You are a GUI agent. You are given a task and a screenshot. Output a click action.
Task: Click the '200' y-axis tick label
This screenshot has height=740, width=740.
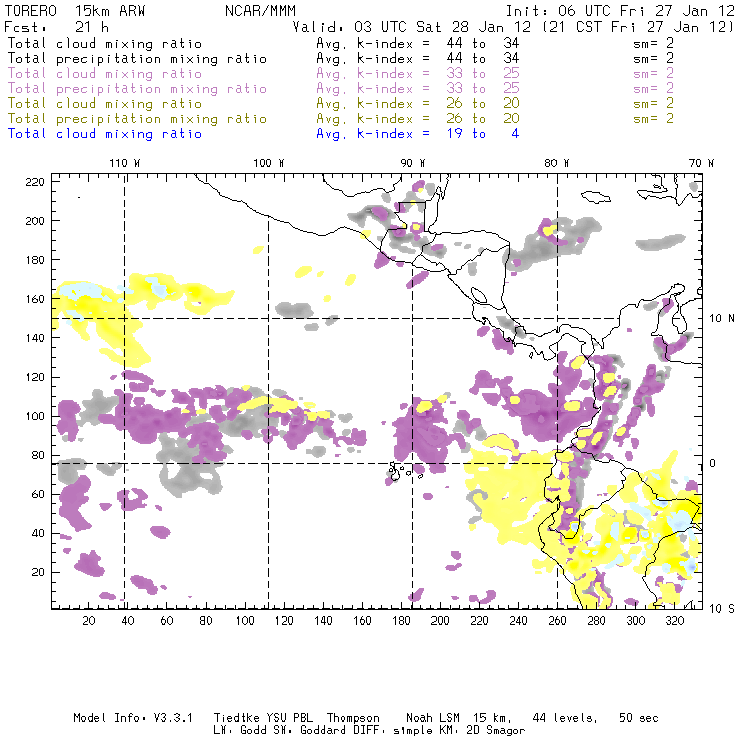(35, 221)
